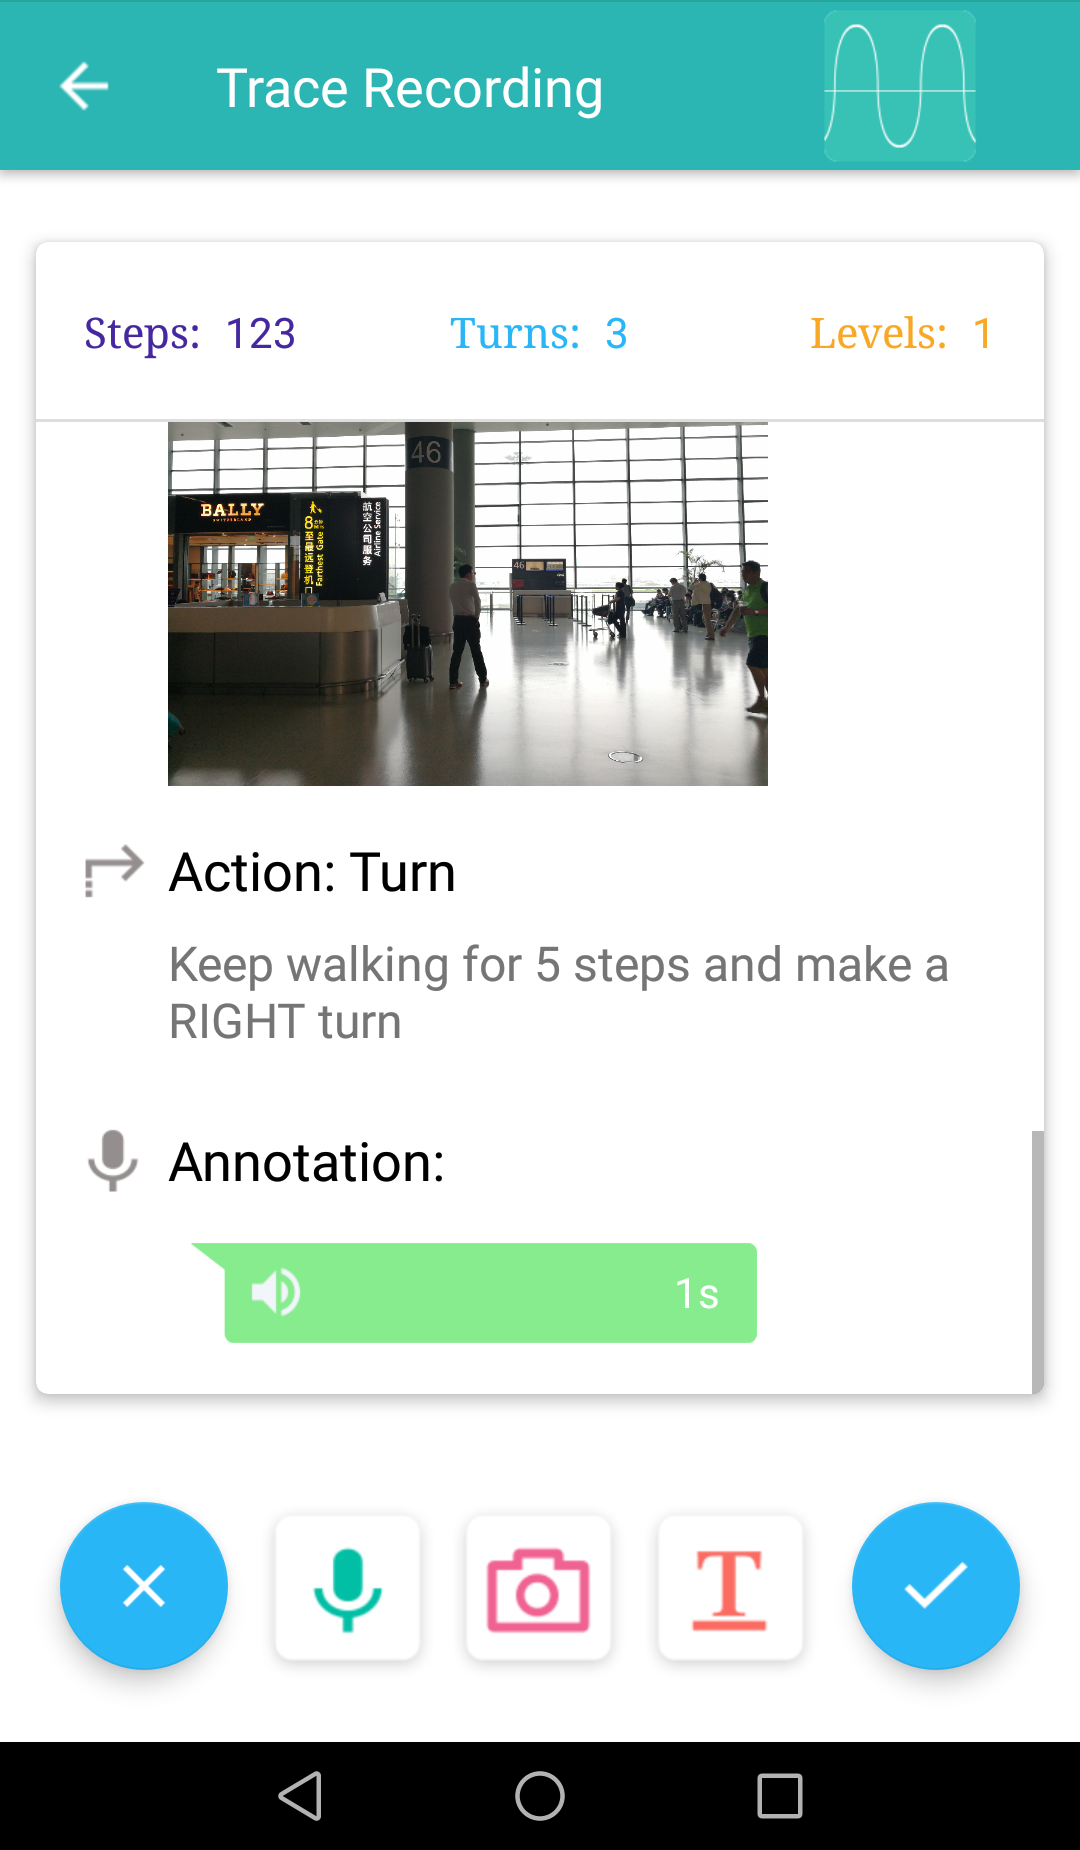Select the Turns: 3 counter
Viewport: 1080px width, 1850px height.
pos(538,333)
